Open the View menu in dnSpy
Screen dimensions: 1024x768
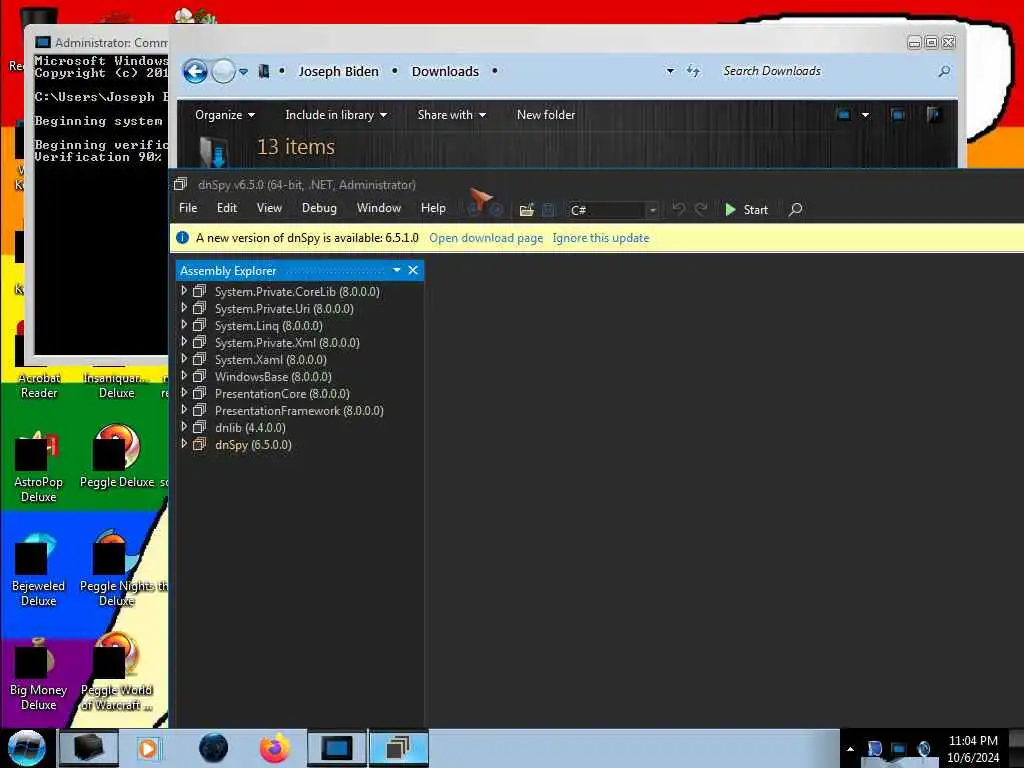[x=269, y=208]
